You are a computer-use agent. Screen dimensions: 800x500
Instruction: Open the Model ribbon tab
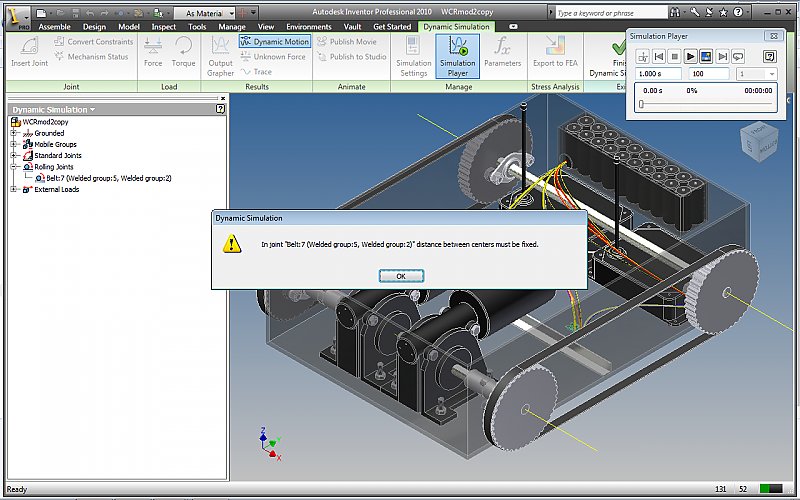[x=129, y=27]
